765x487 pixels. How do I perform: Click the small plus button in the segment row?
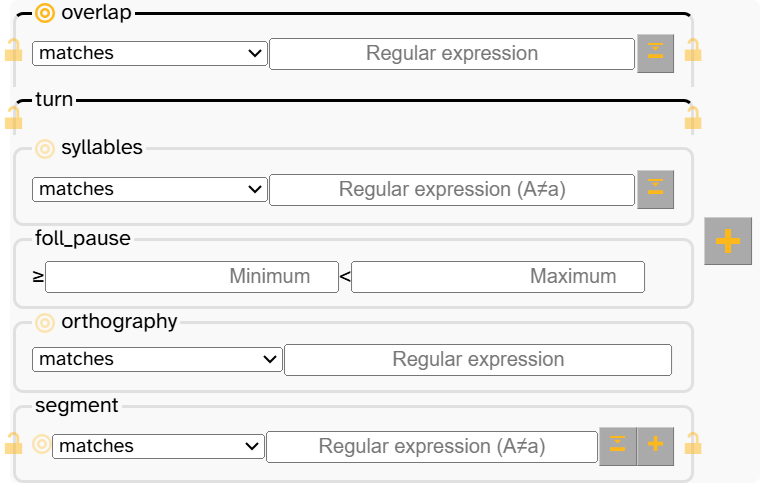[655, 446]
